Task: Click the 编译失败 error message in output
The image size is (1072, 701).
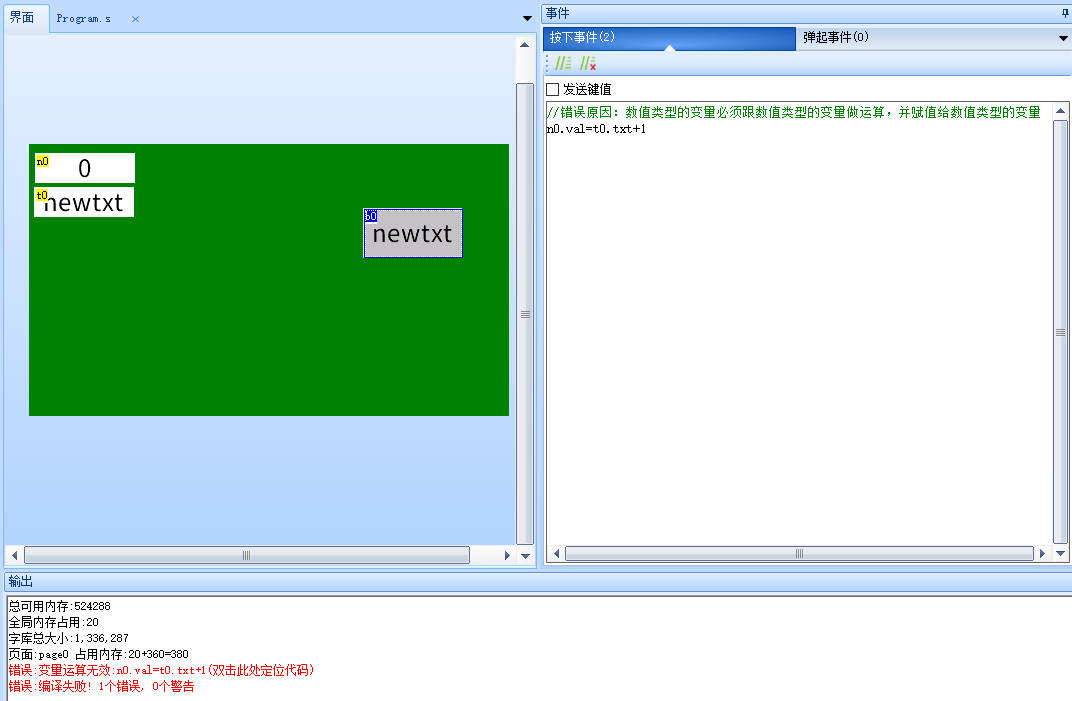Action: (x=100, y=686)
